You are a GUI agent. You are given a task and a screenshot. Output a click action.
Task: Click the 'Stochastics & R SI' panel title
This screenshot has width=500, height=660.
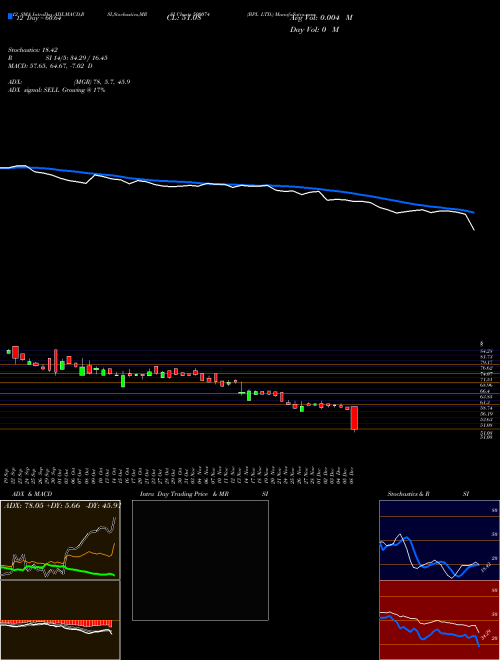coord(428,494)
